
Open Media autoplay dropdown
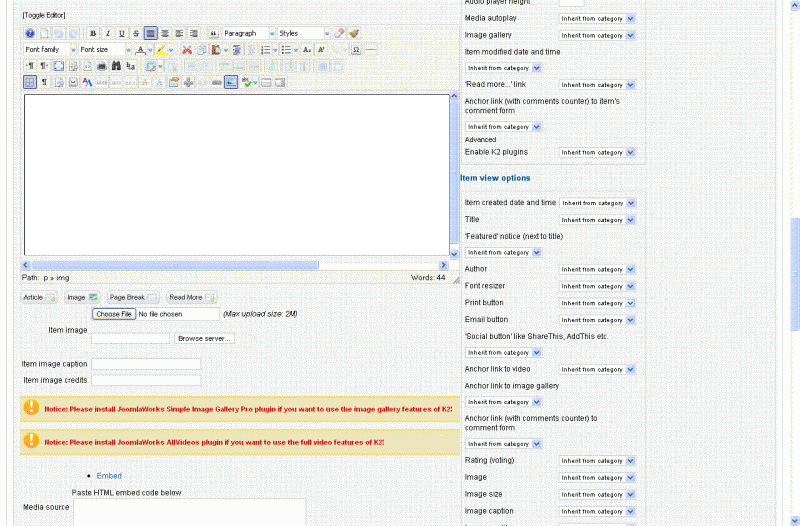coord(597,19)
